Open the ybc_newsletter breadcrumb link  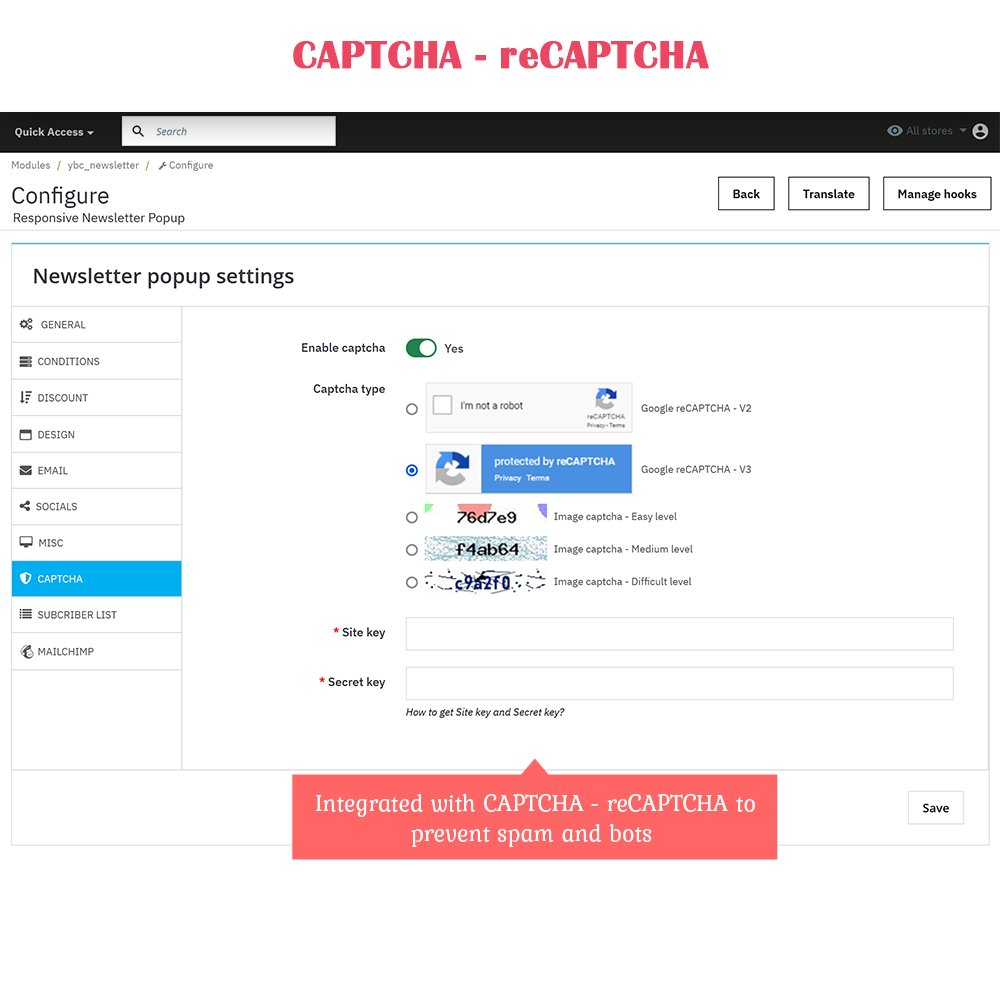tap(102, 165)
